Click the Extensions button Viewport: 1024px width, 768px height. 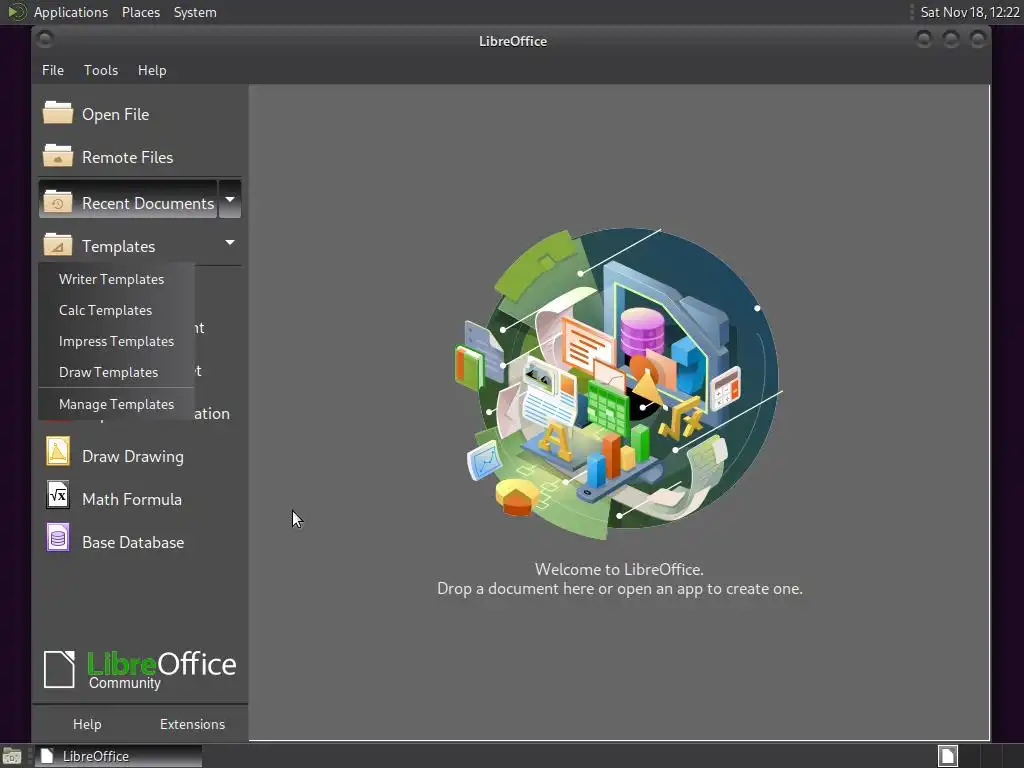[192, 724]
